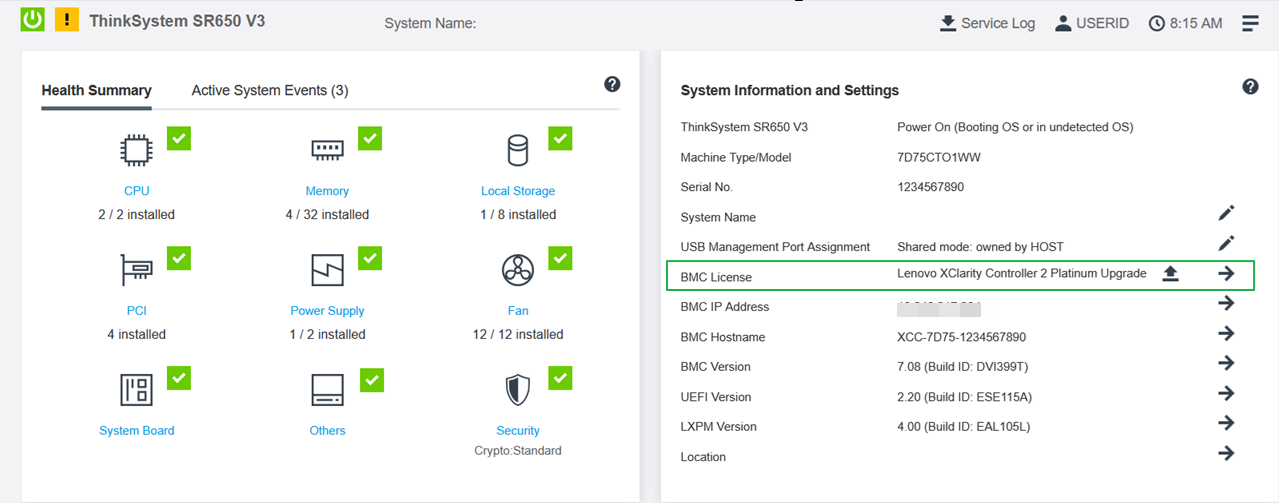Open the USERID account menu
Viewport: 1279px width, 503px height.
click(x=1092, y=23)
